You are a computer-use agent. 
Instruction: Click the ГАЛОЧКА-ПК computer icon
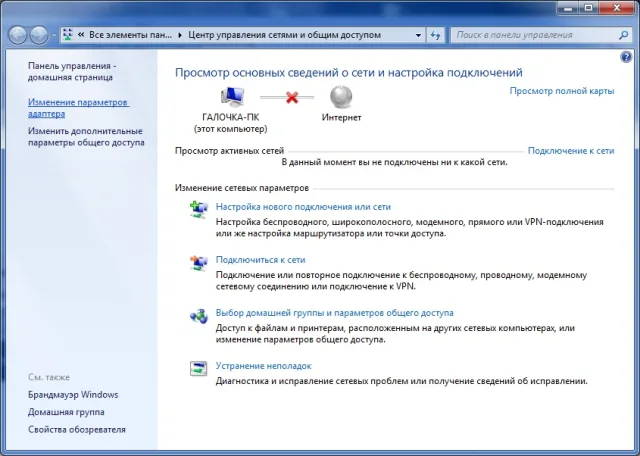tap(232, 97)
